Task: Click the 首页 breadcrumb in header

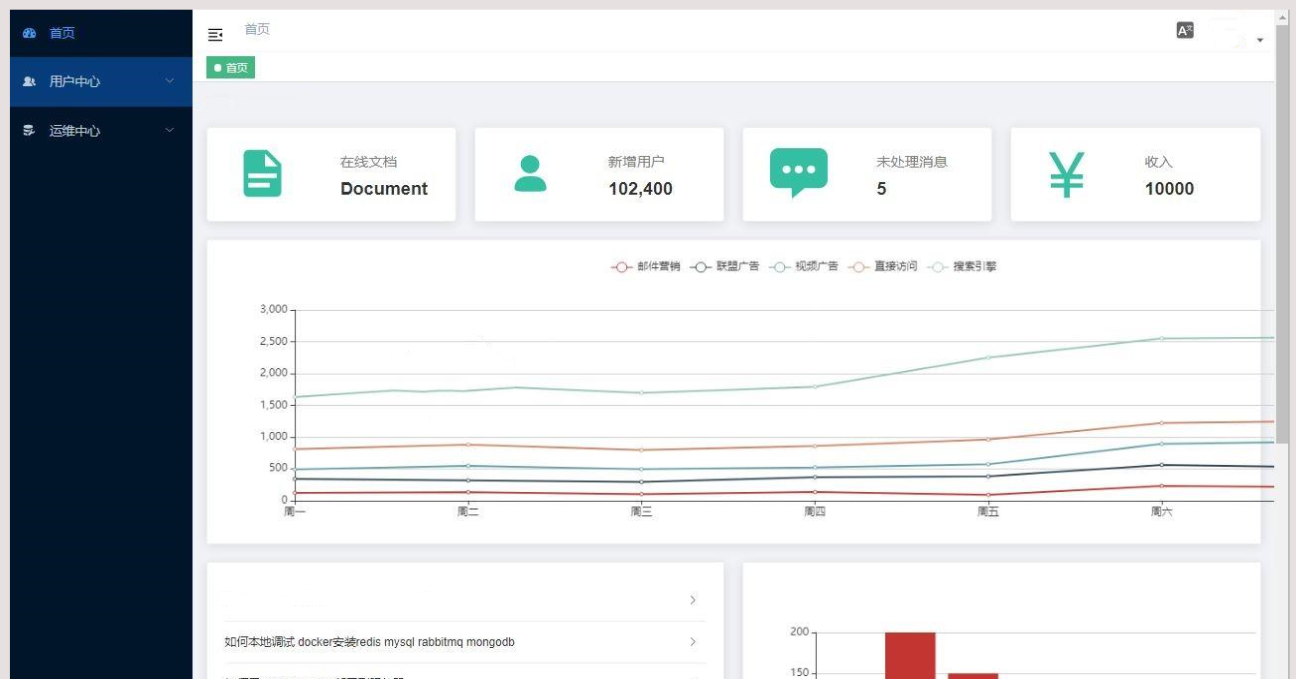Action: coord(257,30)
